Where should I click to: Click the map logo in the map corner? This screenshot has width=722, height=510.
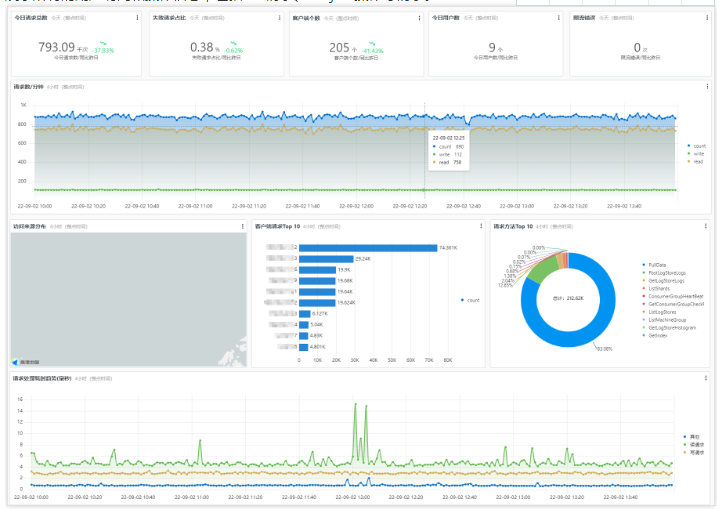[26, 362]
